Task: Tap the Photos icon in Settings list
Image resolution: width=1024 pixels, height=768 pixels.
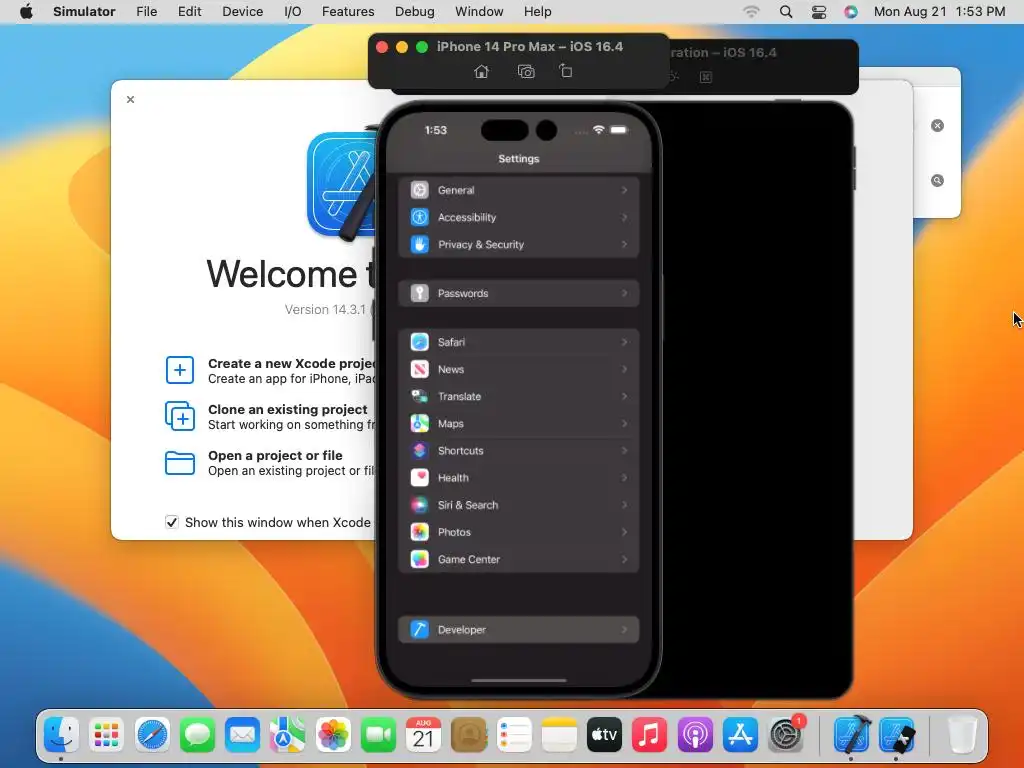Action: (419, 532)
